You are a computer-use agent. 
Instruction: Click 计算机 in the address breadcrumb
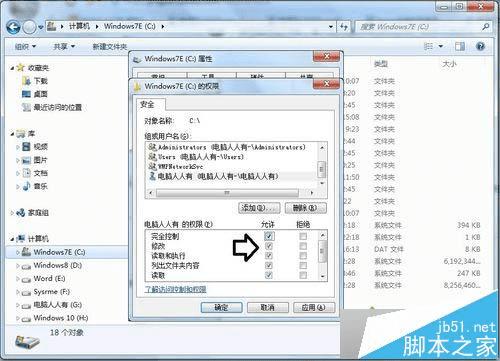(79, 26)
